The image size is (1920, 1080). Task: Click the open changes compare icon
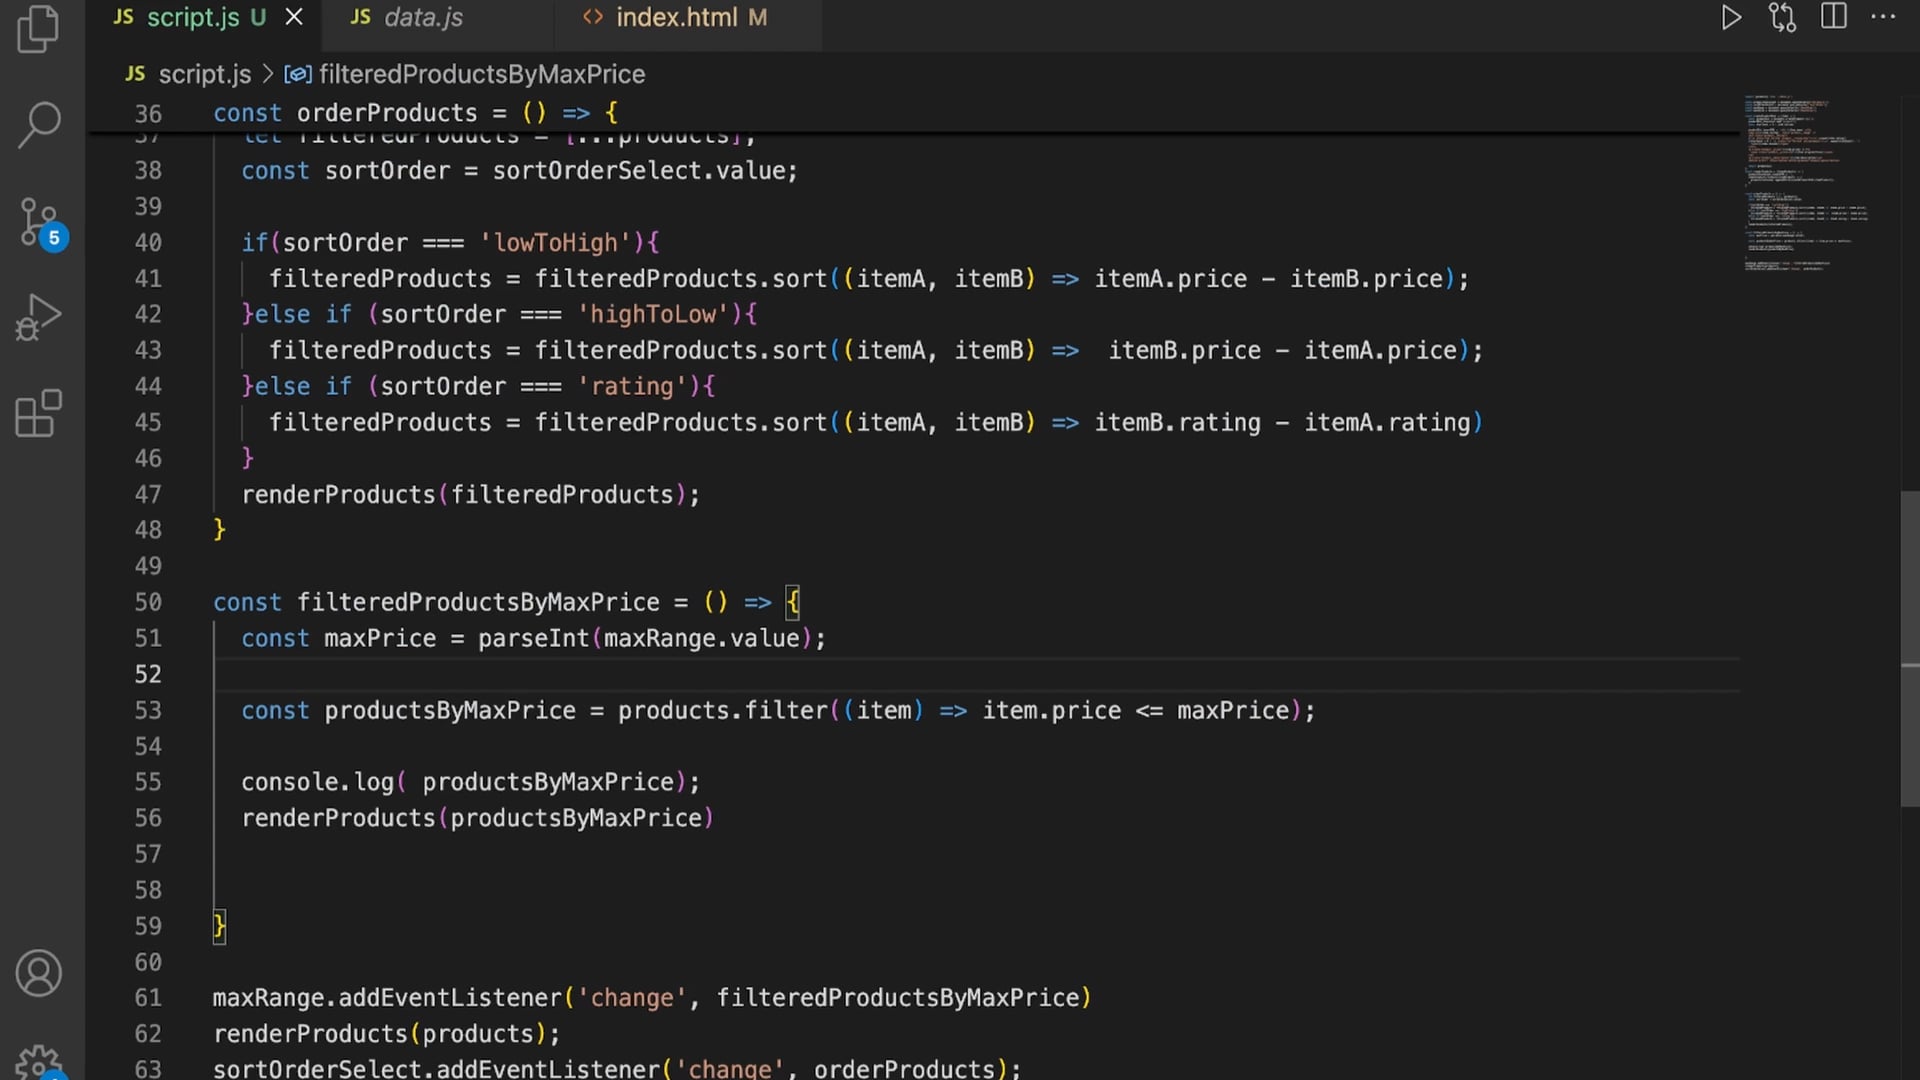[1782, 17]
